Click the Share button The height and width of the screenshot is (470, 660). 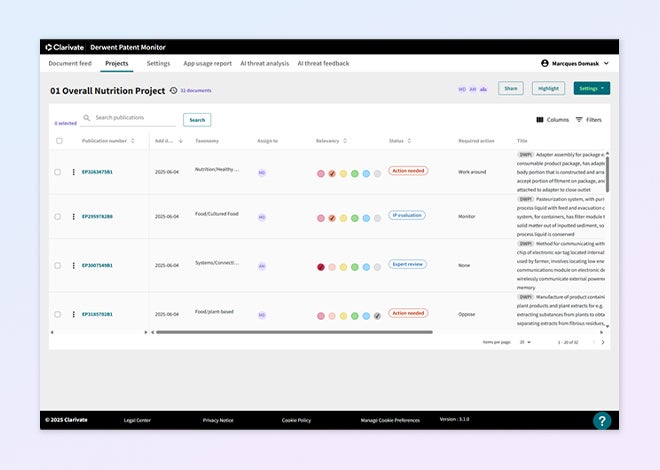tap(510, 88)
